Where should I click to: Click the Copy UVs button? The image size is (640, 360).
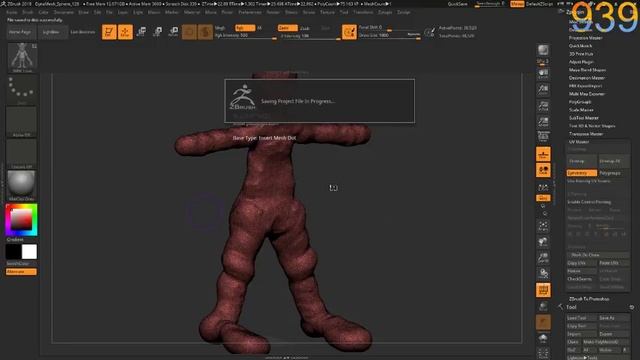tap(582, 263)
